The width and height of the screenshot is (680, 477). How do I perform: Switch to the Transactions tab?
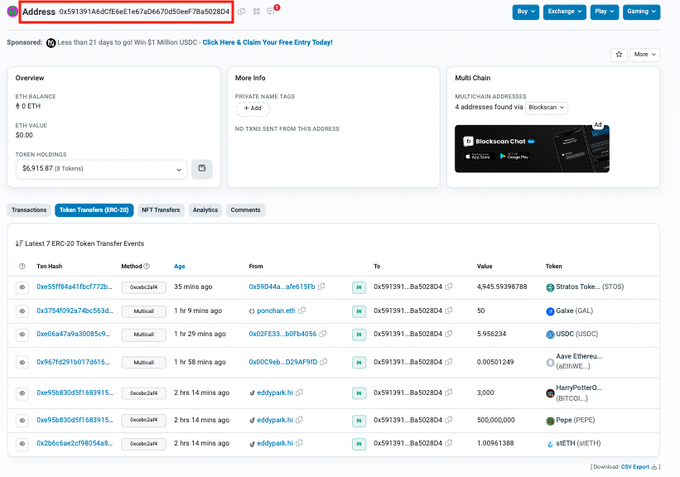[x=29, y=210]
